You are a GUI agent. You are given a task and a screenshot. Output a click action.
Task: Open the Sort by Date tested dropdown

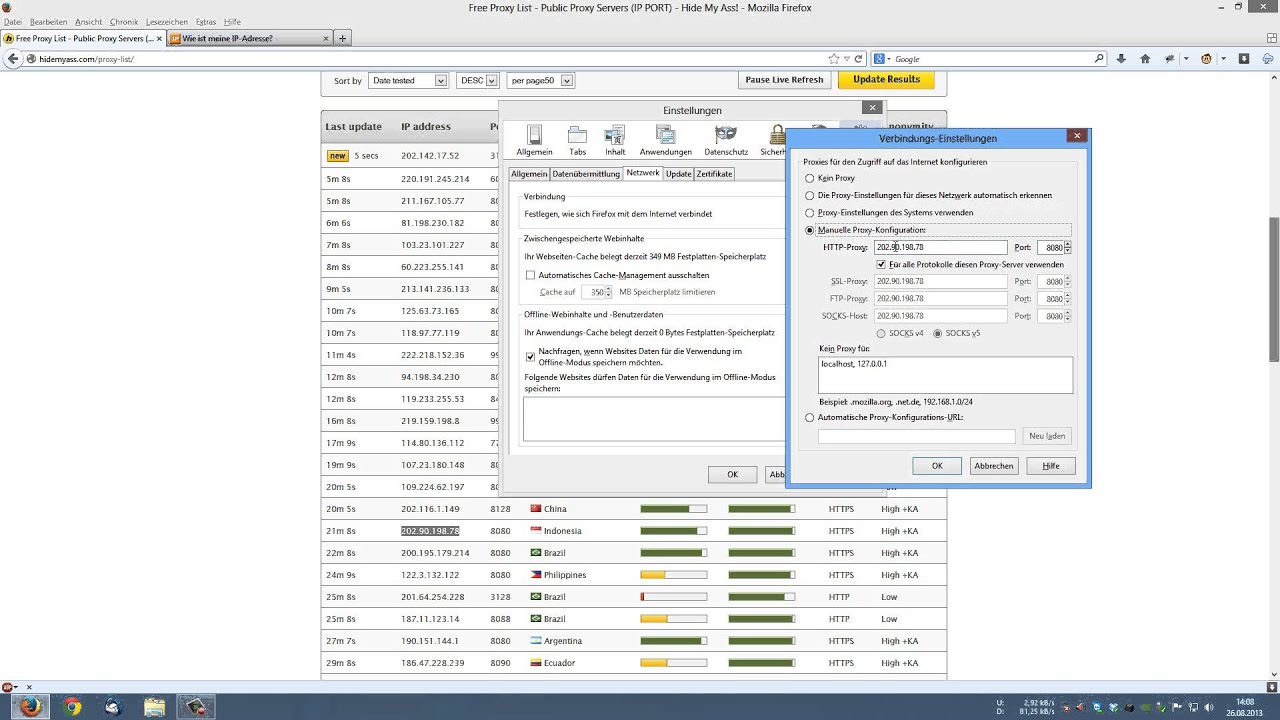click(408, 80)
